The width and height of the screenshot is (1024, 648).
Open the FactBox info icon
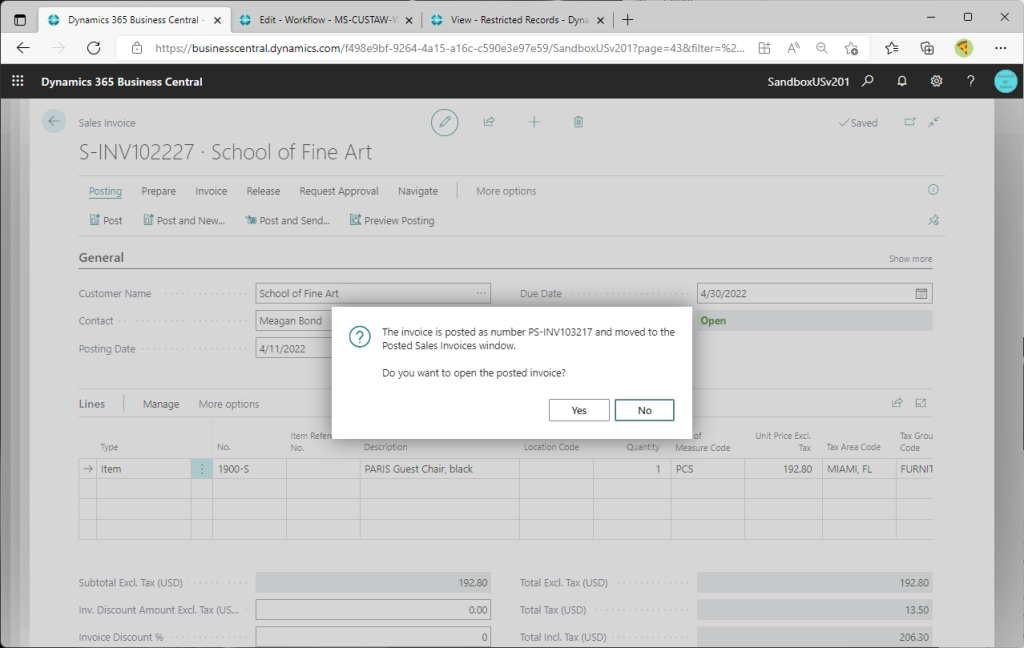coord(933,189)
